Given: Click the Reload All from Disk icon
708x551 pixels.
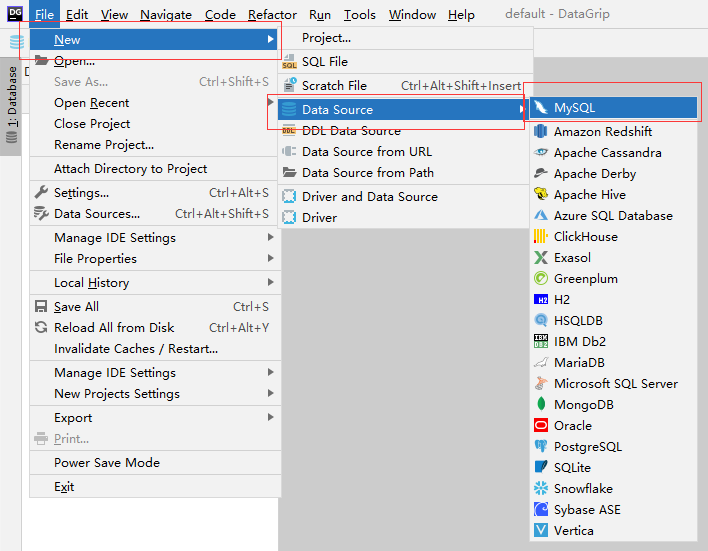Looking at the screenshot, I should [x=41, y=327].
